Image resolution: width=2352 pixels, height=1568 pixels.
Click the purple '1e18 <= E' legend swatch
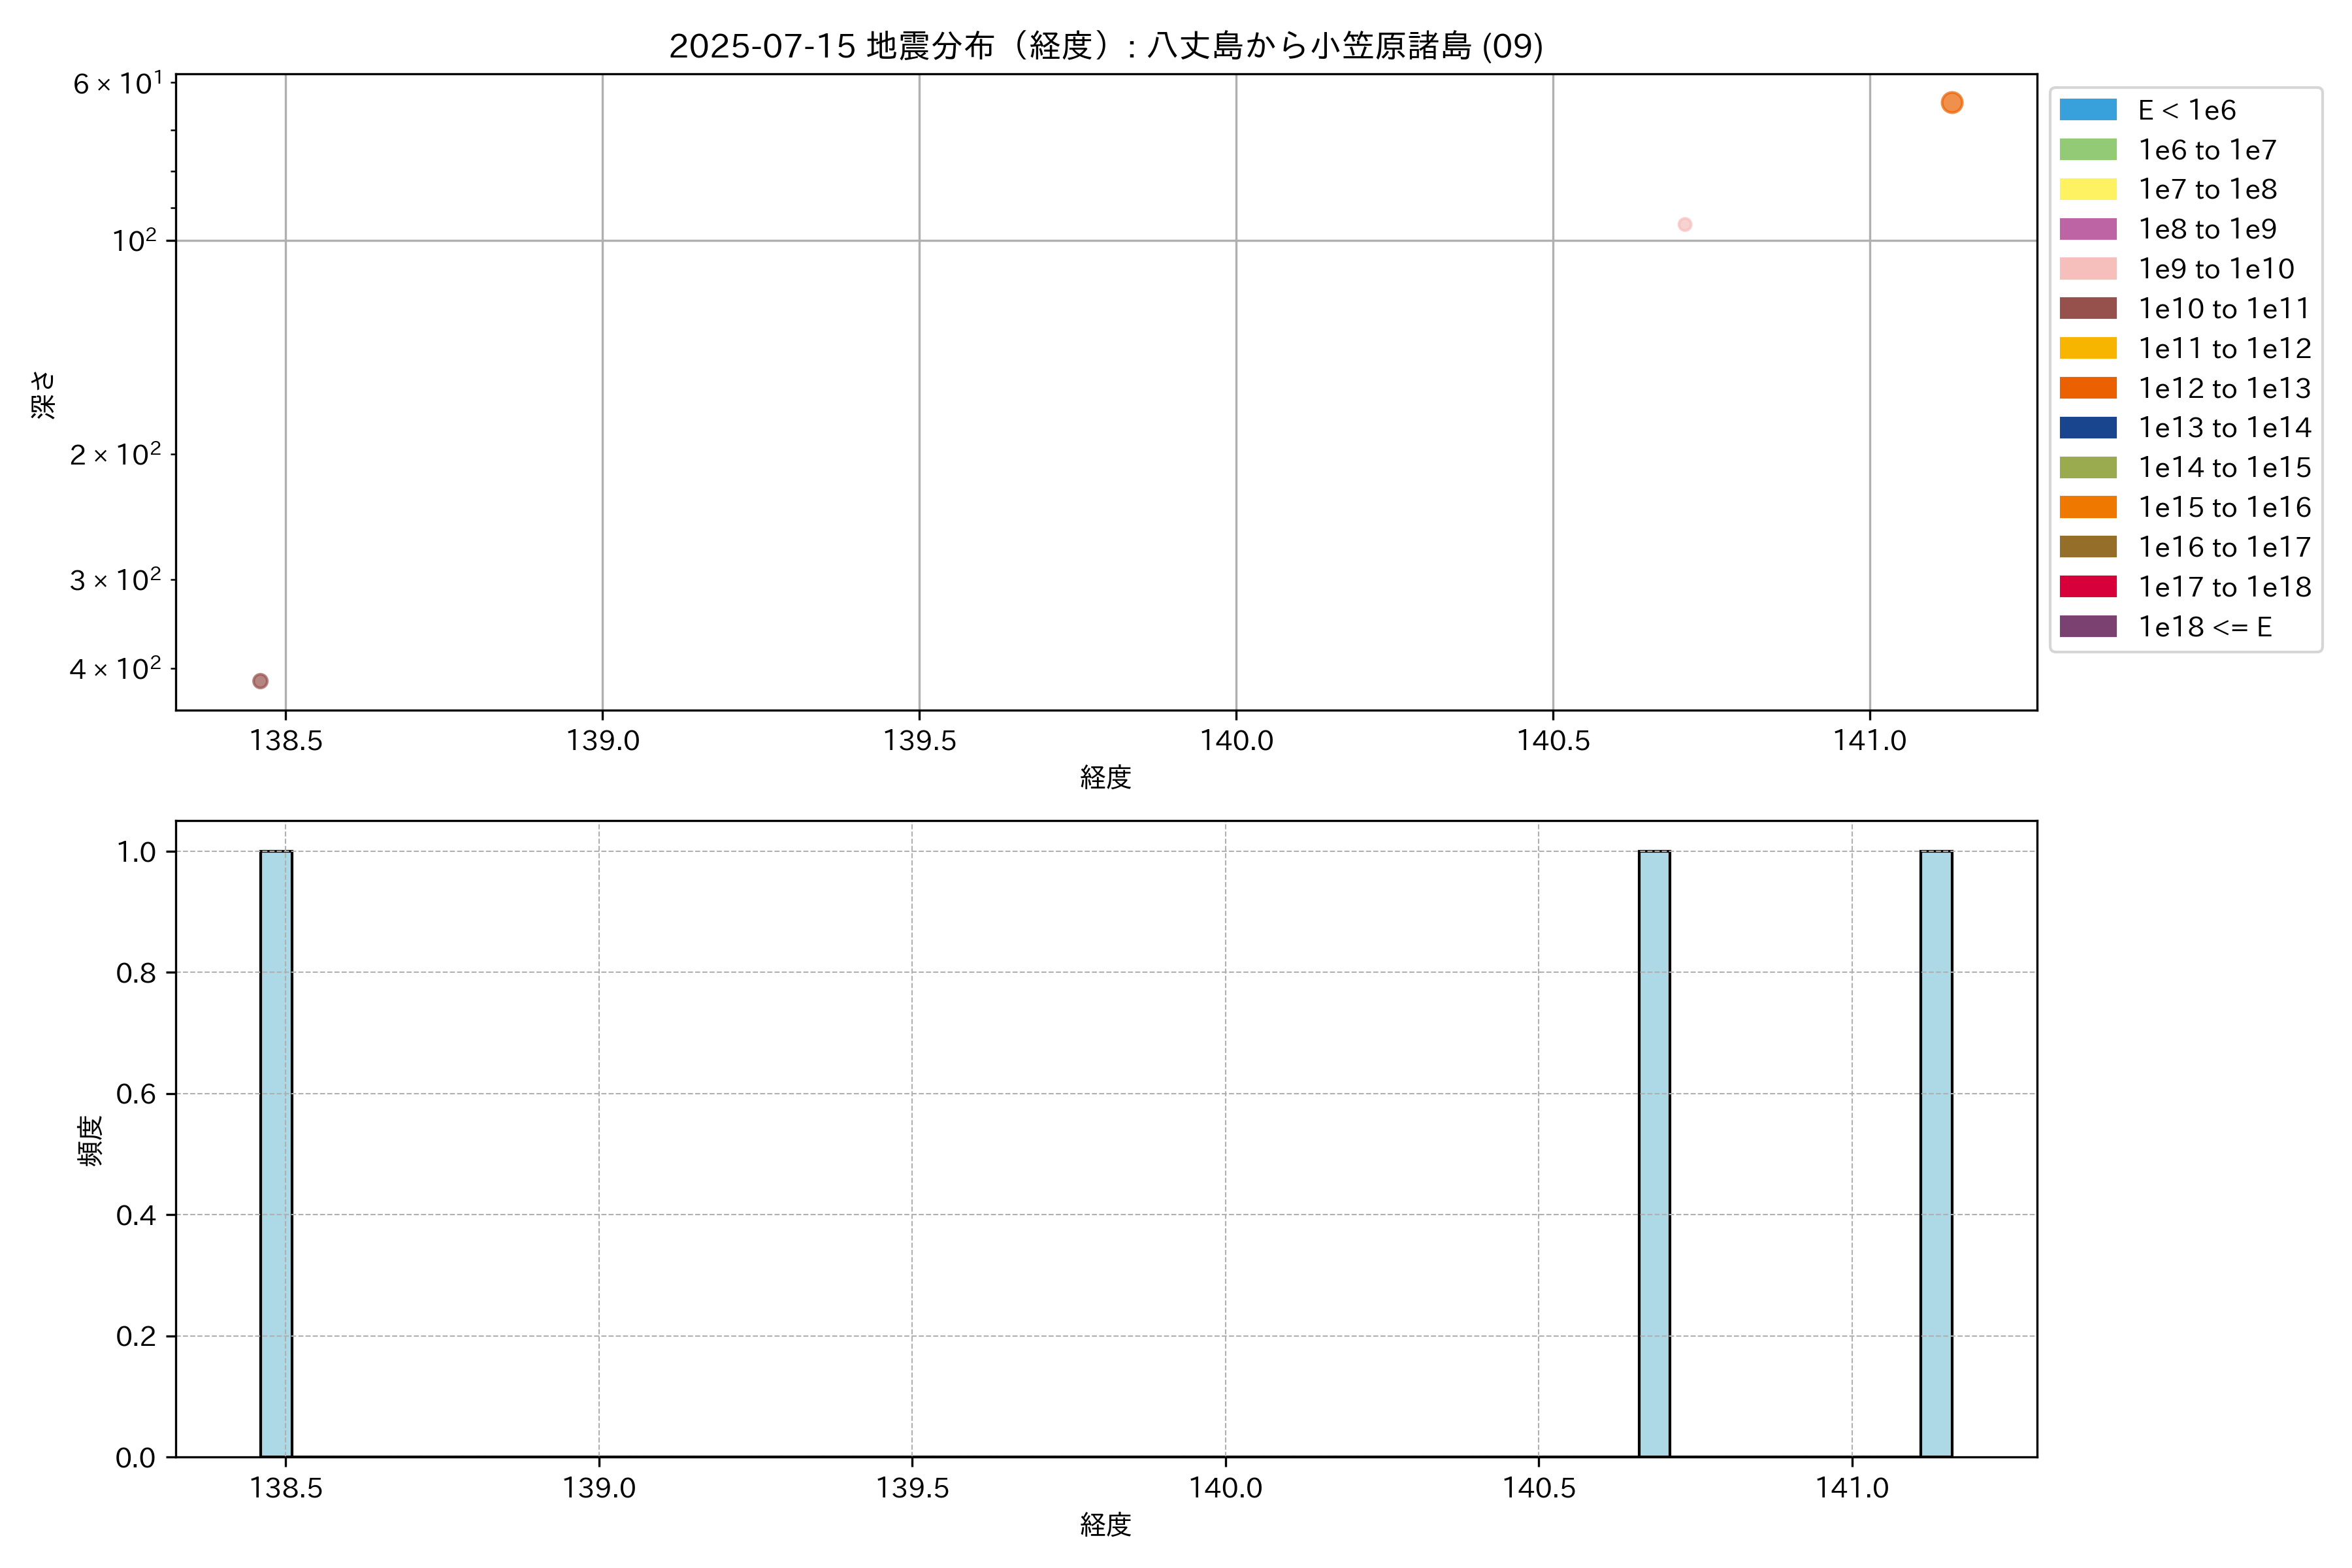(2087, 627)
